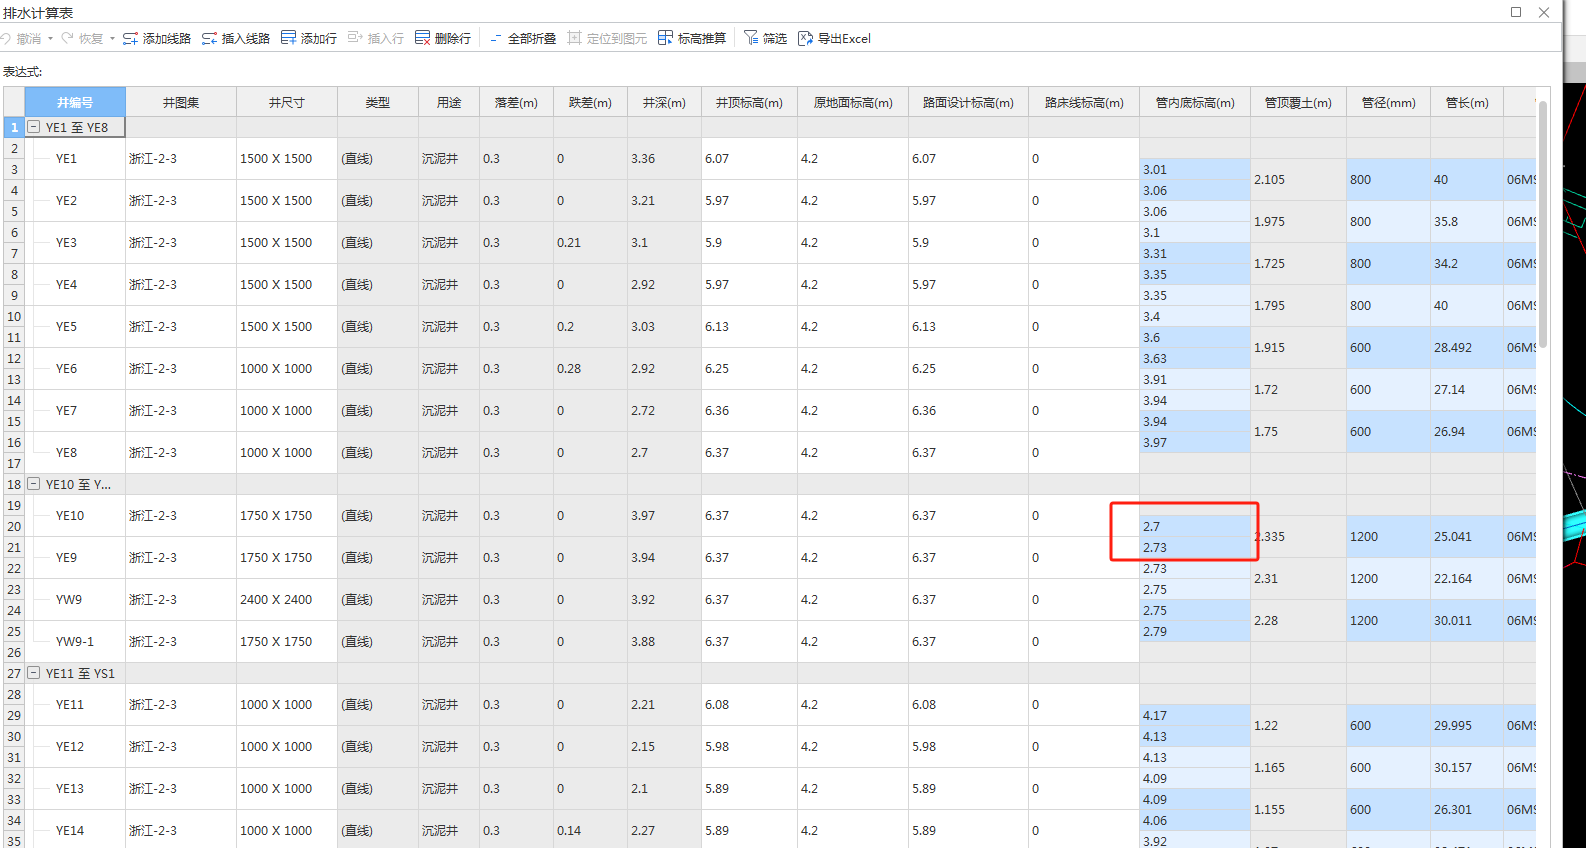Screen dimensions: 1586x848
Task: Select the well number cell YW9-1
Action: pos(75,641)
